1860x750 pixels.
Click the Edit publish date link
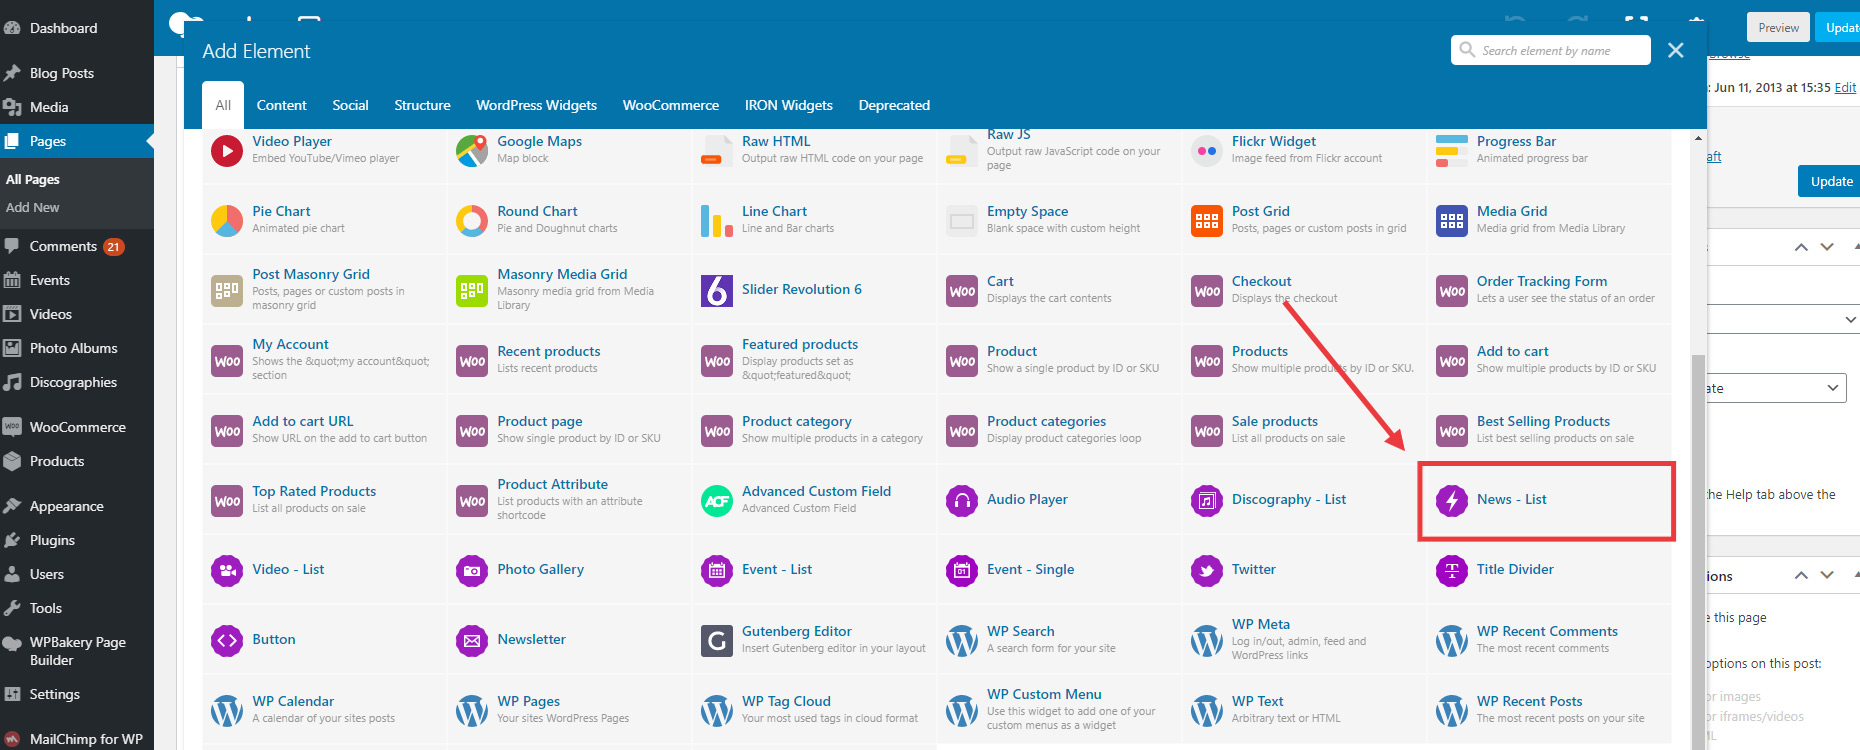pyautogui.click(x=1845, y=88)
